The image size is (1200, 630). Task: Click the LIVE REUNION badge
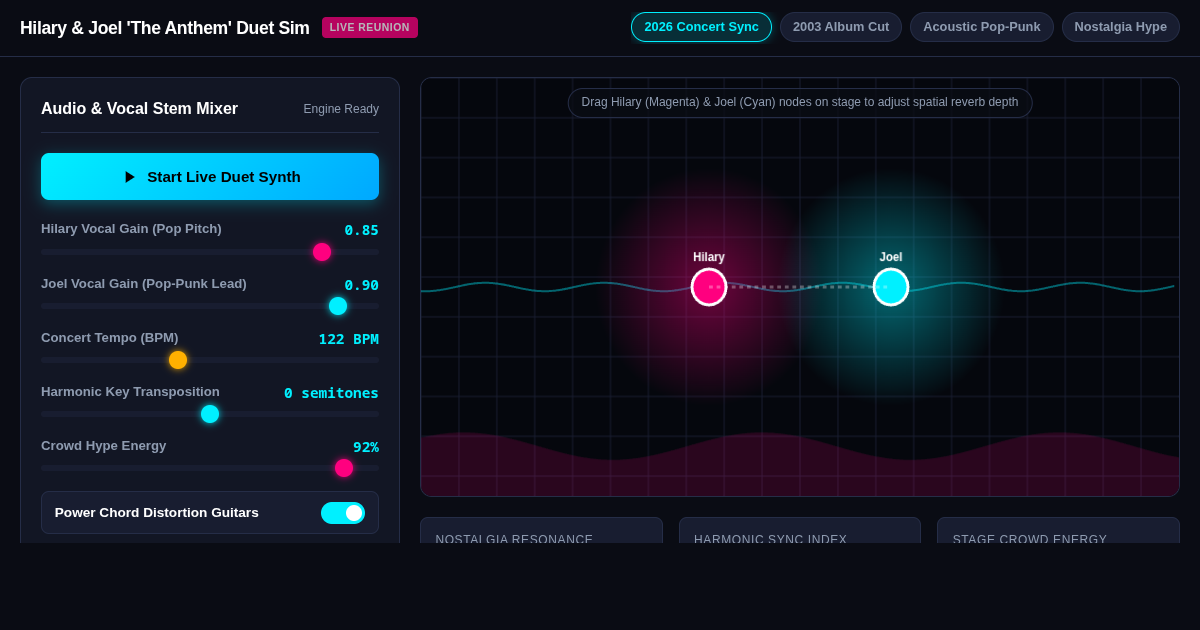(370, 27)
